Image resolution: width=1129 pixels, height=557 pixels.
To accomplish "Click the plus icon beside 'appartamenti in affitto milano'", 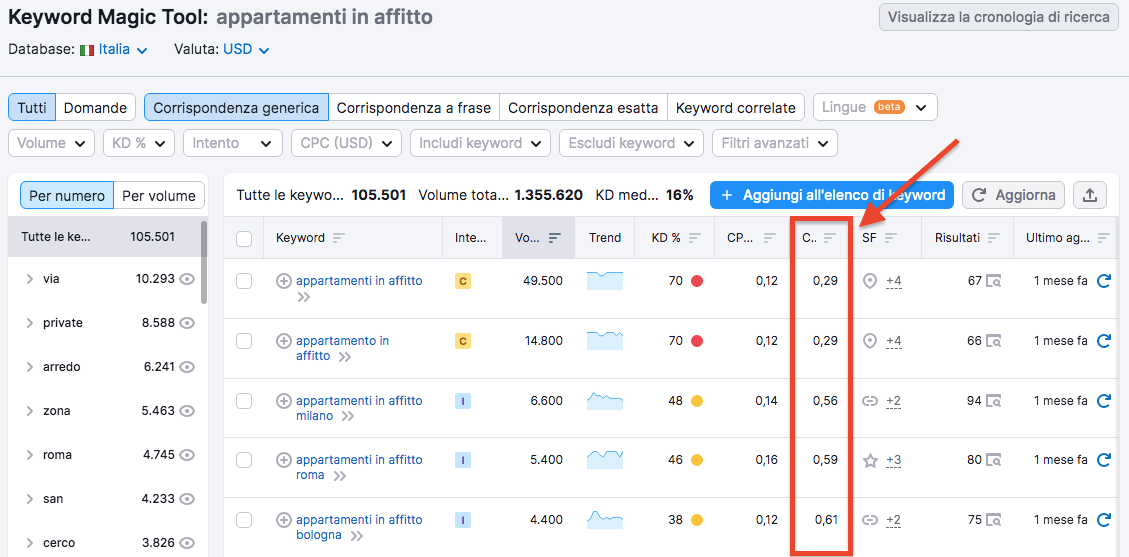I will point(284,401).
